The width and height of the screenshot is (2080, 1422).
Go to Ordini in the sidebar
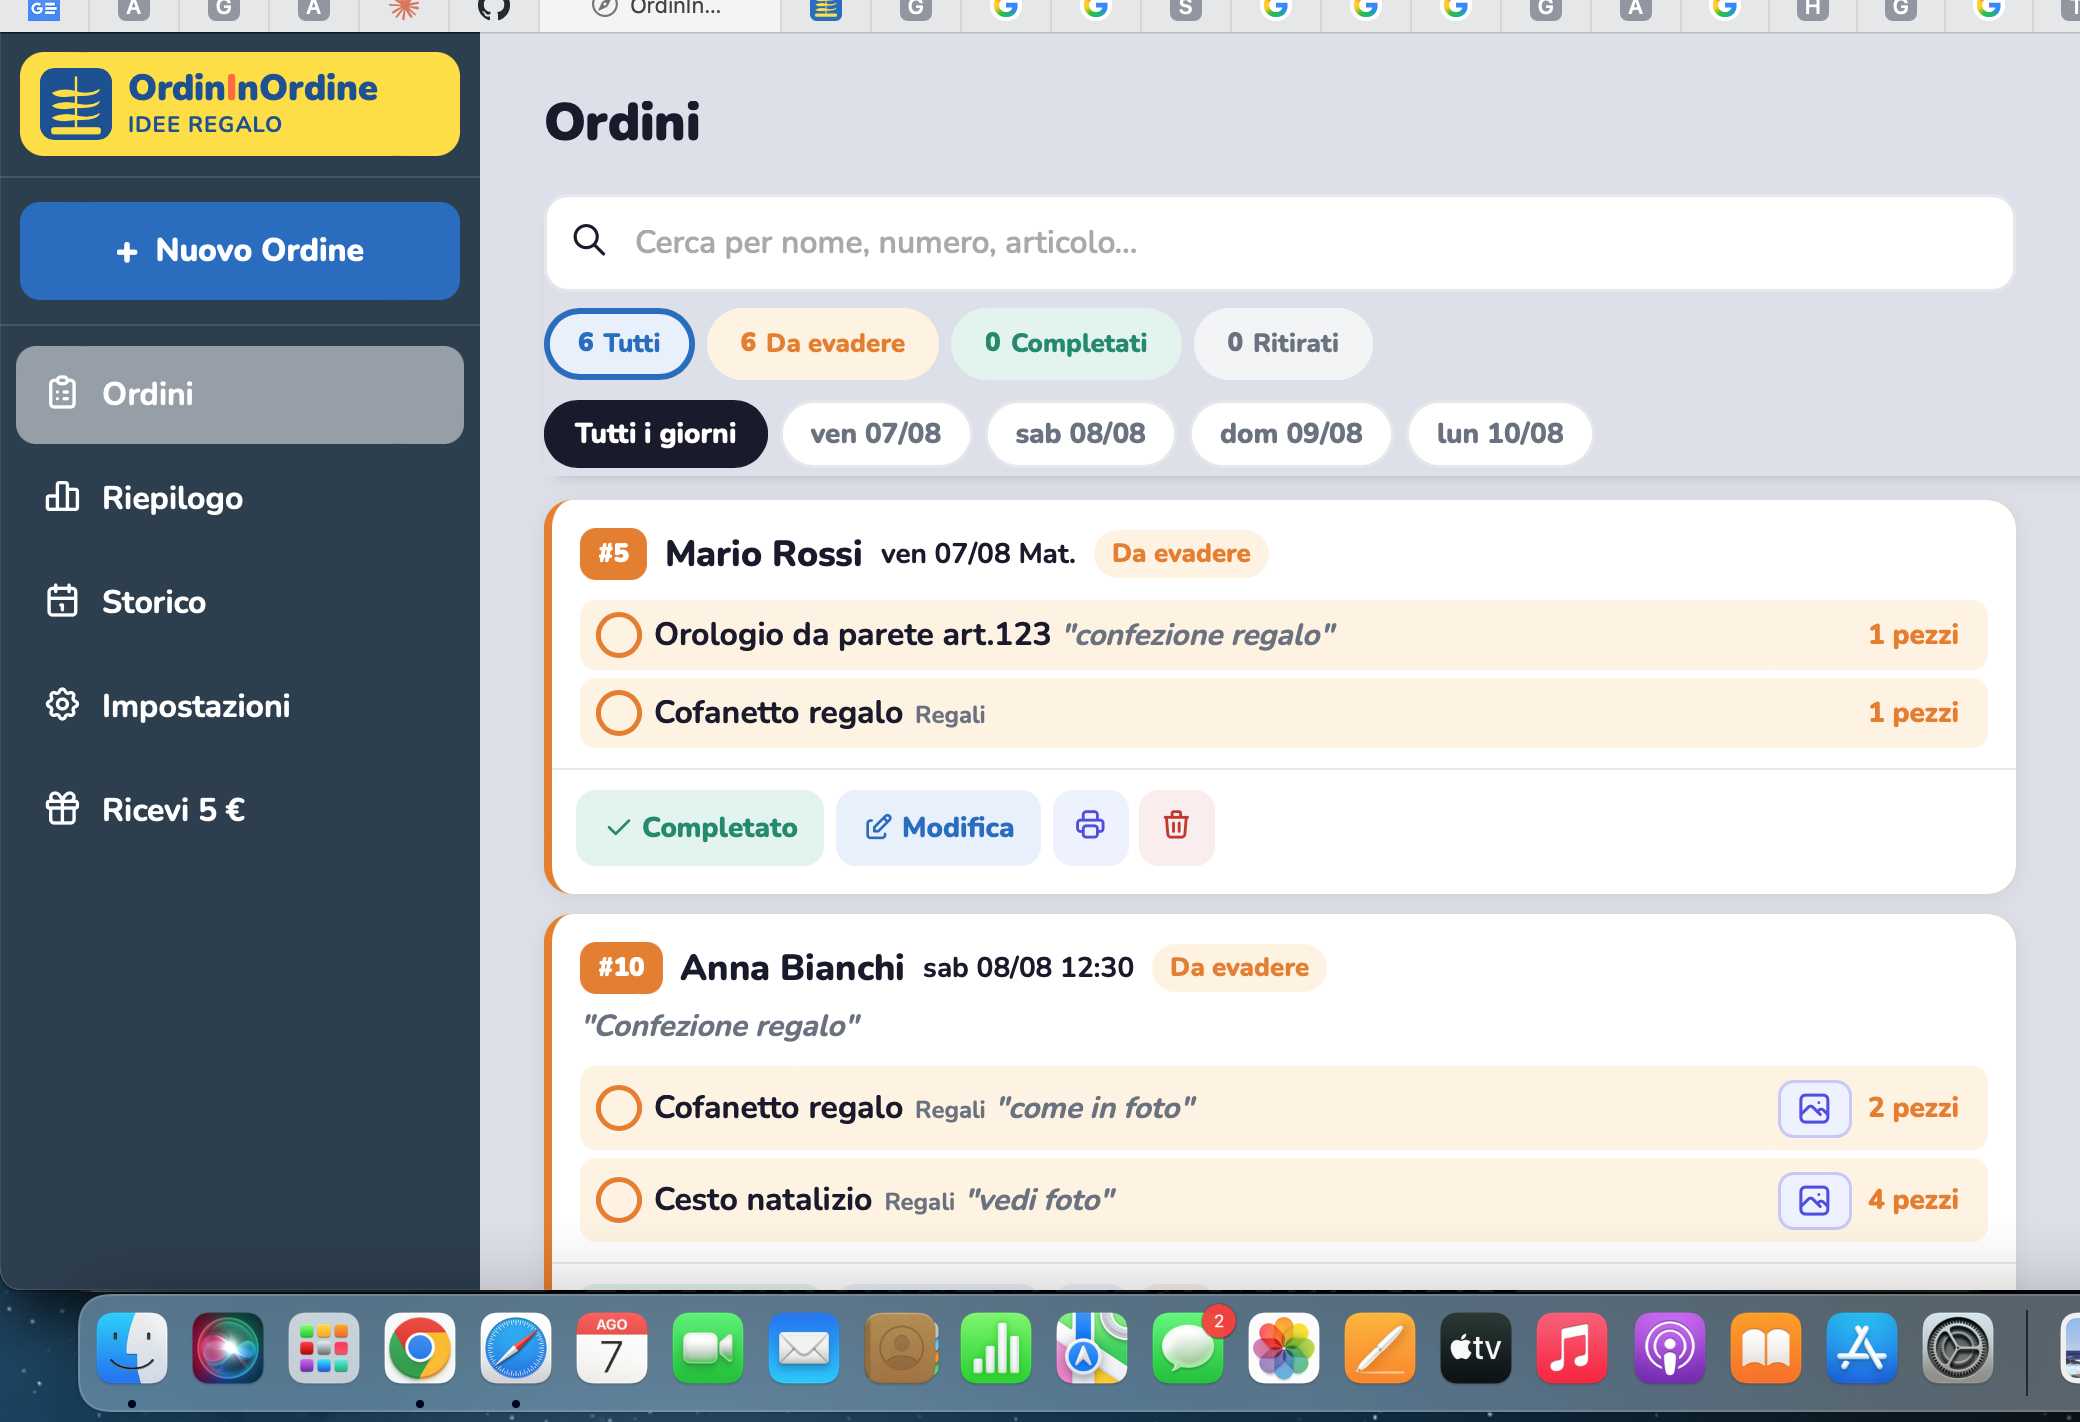tap(240, 394)
